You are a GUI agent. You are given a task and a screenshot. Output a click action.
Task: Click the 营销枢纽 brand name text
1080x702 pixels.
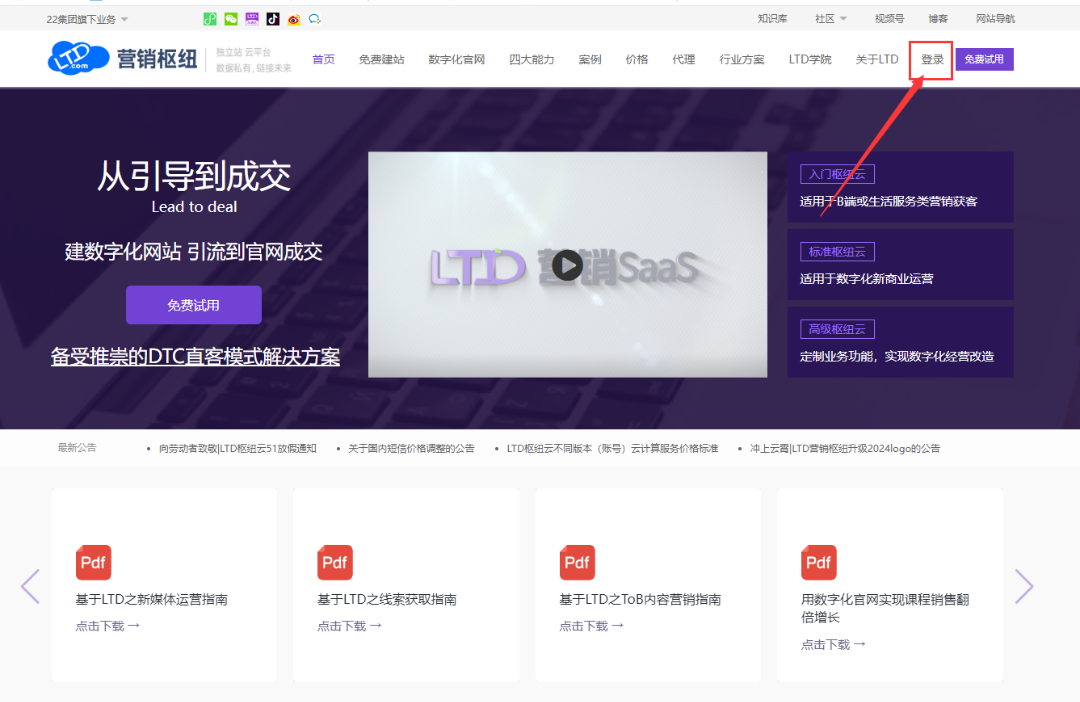[157, 59]
